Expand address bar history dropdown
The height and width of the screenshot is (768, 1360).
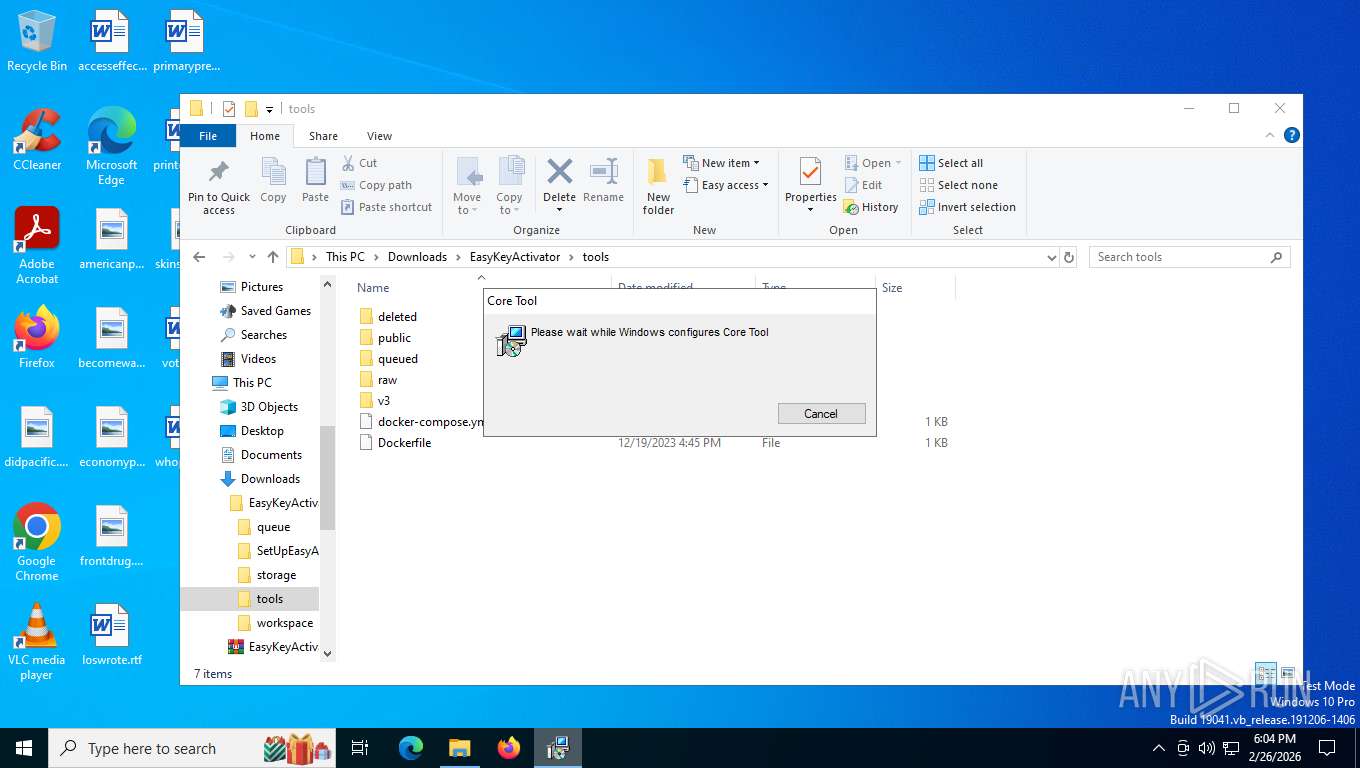pos(1051,257)
